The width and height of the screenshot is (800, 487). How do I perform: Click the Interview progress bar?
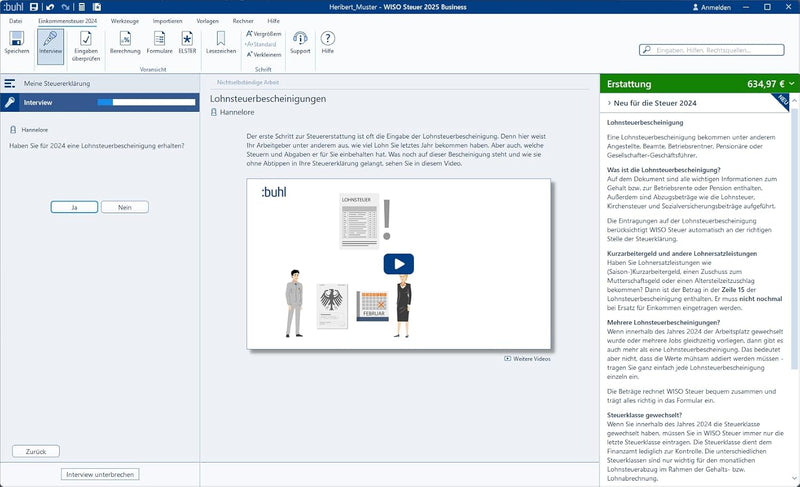[146, 102]
